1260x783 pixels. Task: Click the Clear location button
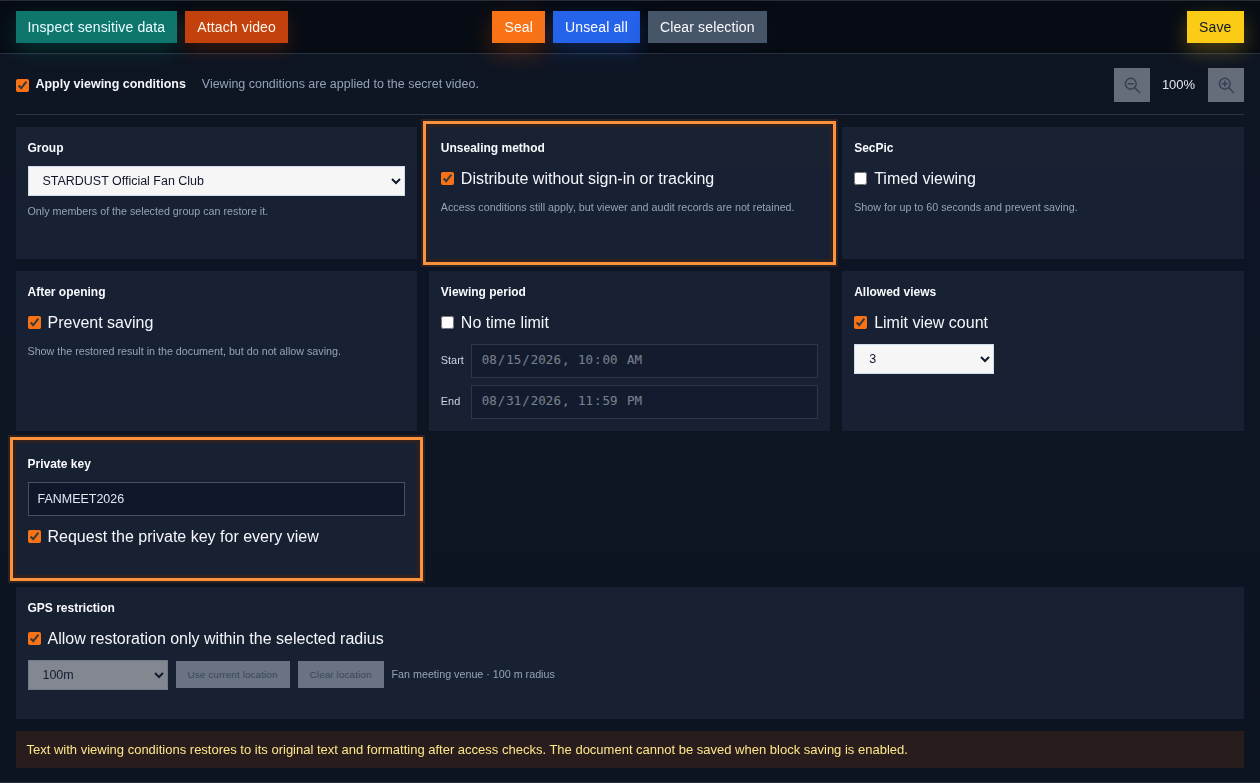point(340,674)
